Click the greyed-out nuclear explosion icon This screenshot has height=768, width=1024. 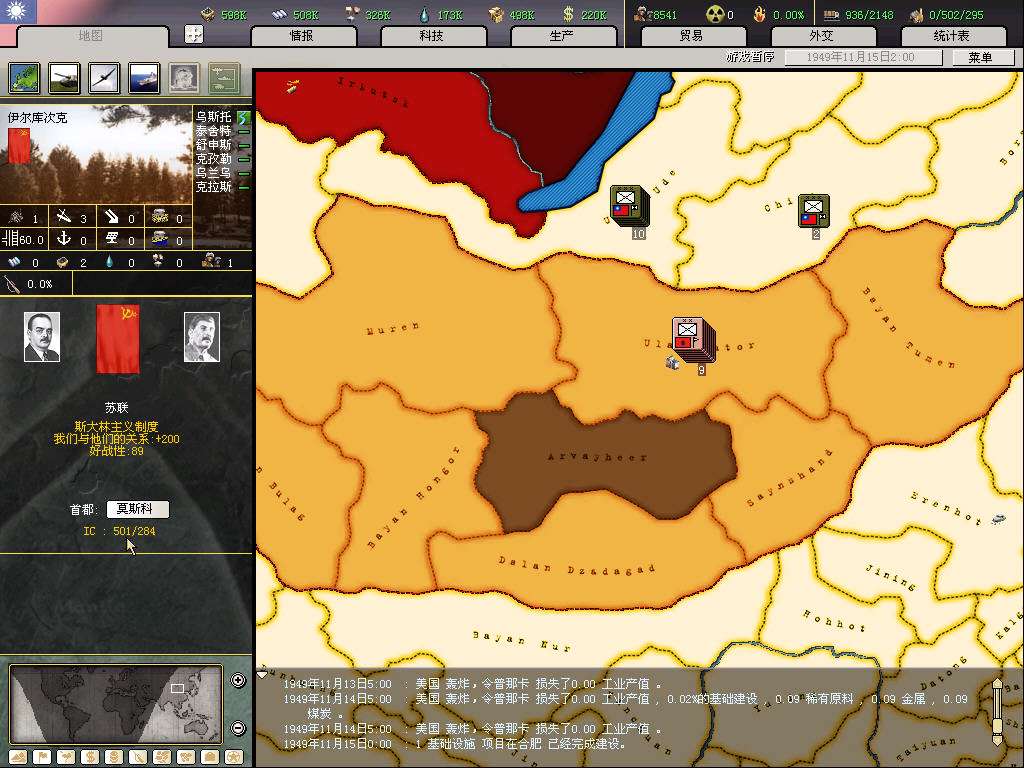coord(184,78)
